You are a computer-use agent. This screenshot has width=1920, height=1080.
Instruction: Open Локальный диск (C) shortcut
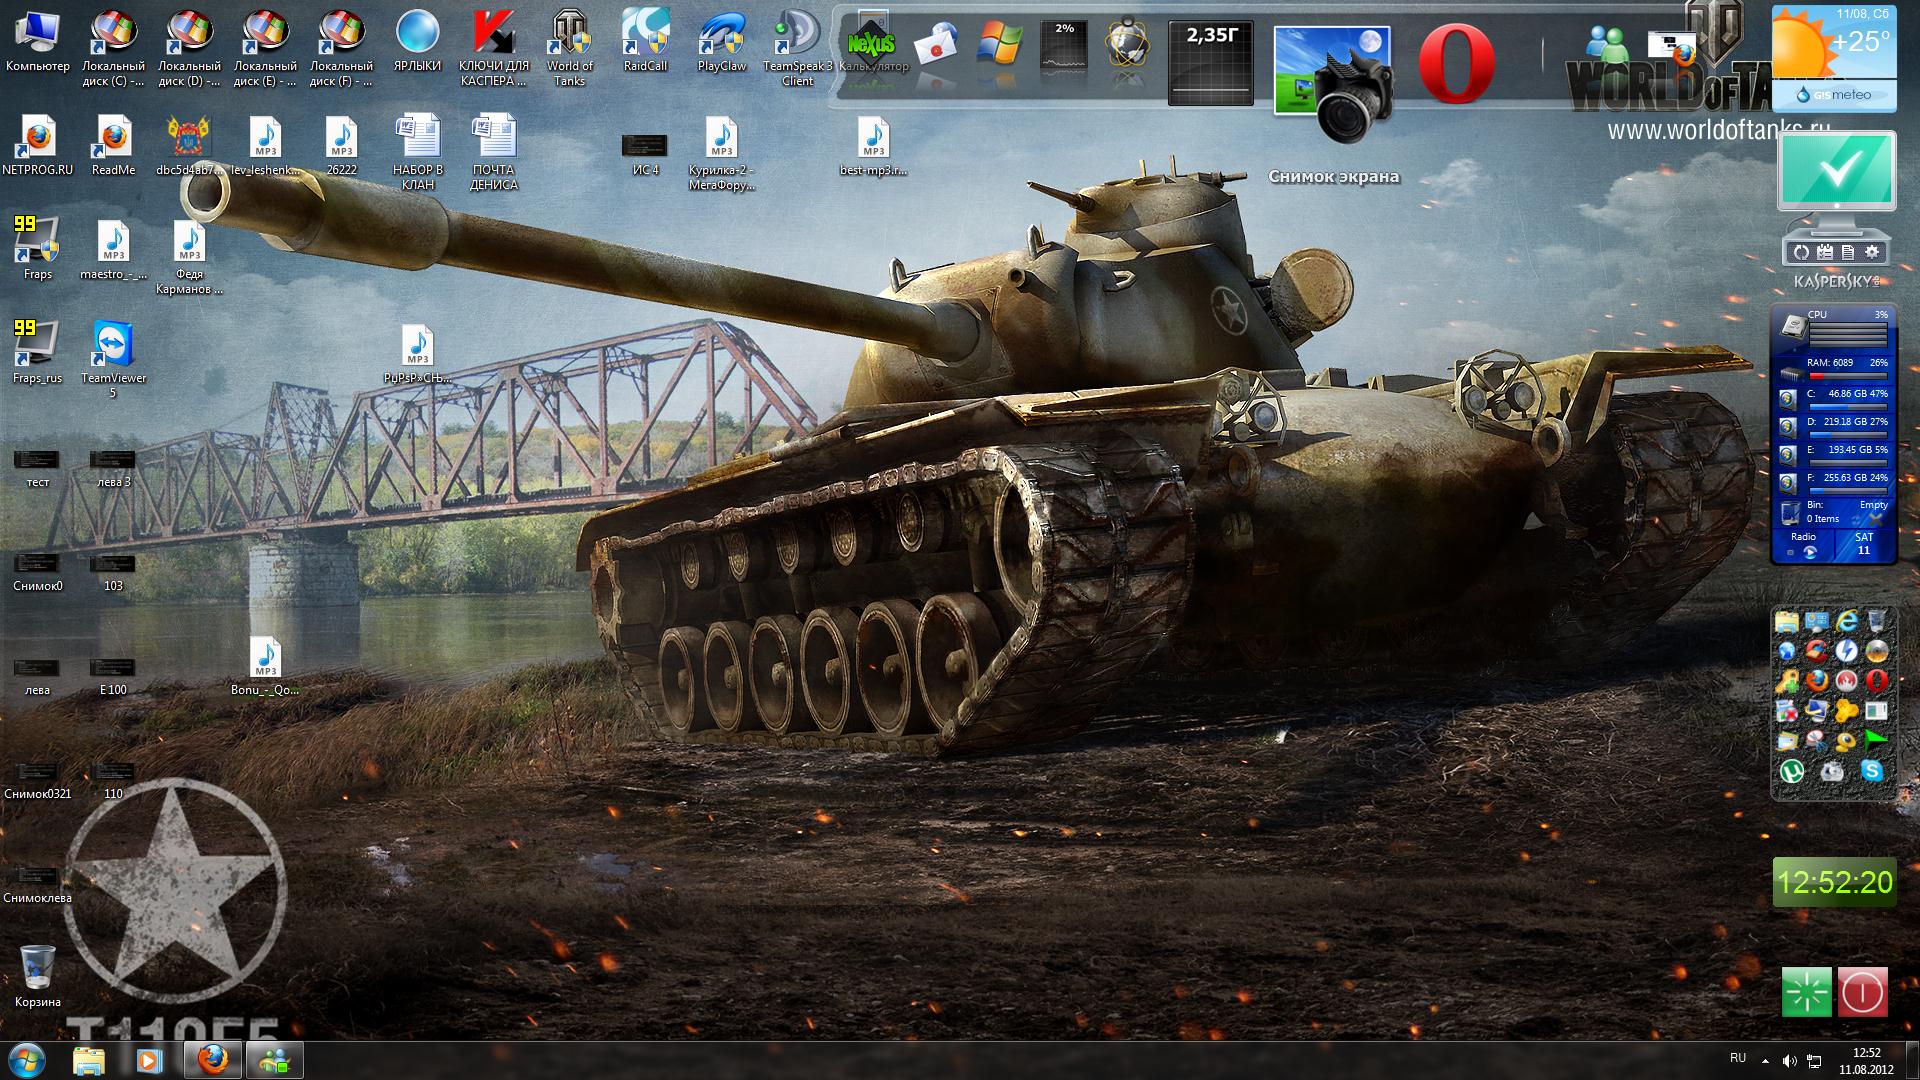point(114,46)
